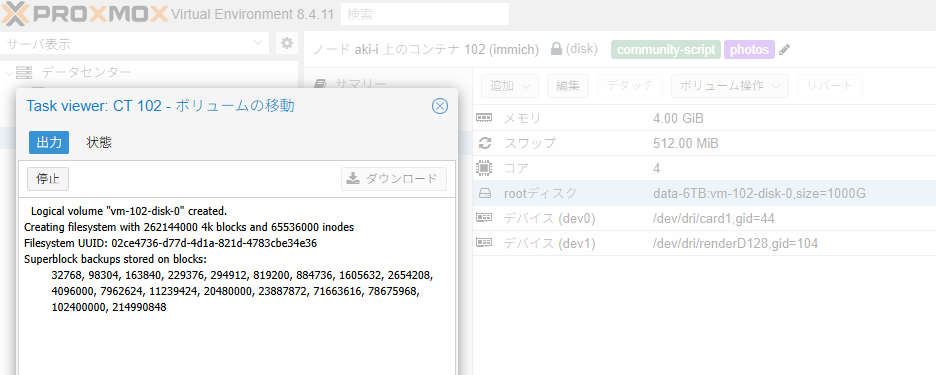Click the ダウンロード button
Image resolution: width=936 pixels, height=375 pixels.
coord(394,179)
